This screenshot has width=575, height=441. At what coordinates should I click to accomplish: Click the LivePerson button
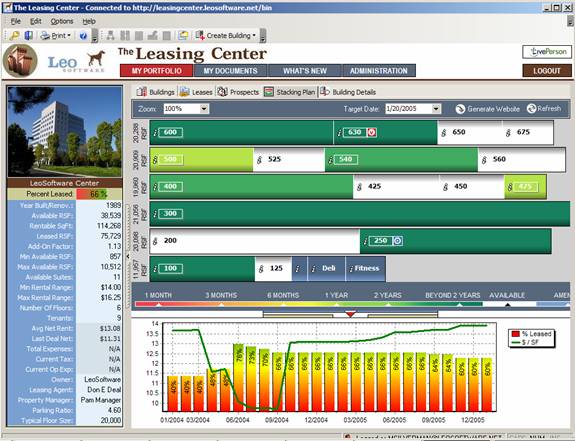547,52
